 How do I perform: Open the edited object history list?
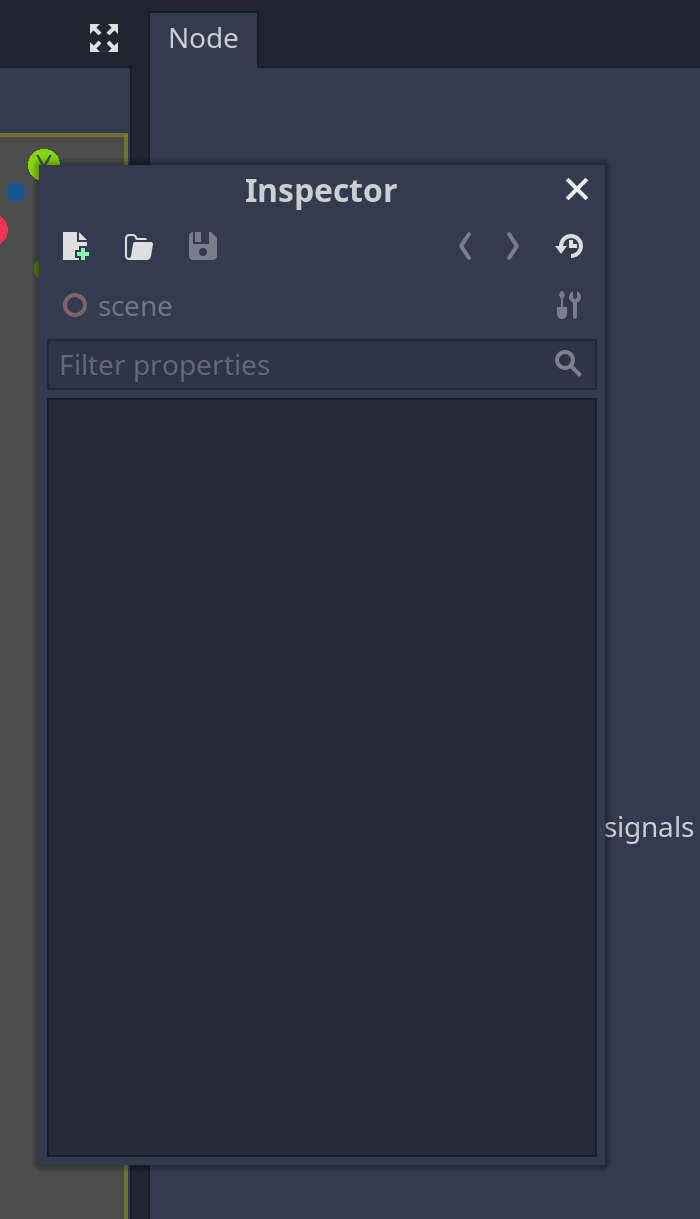569,246
